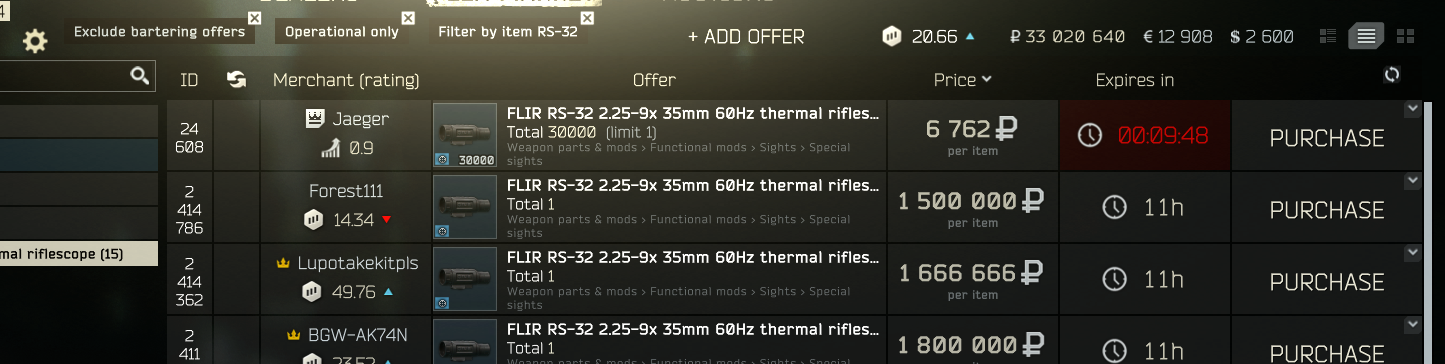
Task: Click Forest111's RS-32 scope thumbnail
Action: (x=465, y=207)
